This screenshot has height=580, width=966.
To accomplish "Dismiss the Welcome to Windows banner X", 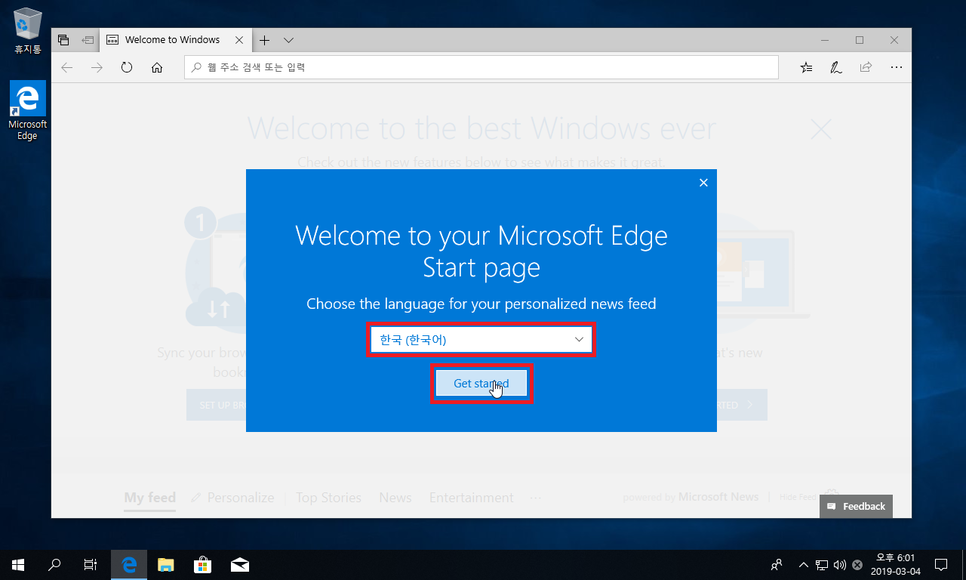I will pos(821,129).
